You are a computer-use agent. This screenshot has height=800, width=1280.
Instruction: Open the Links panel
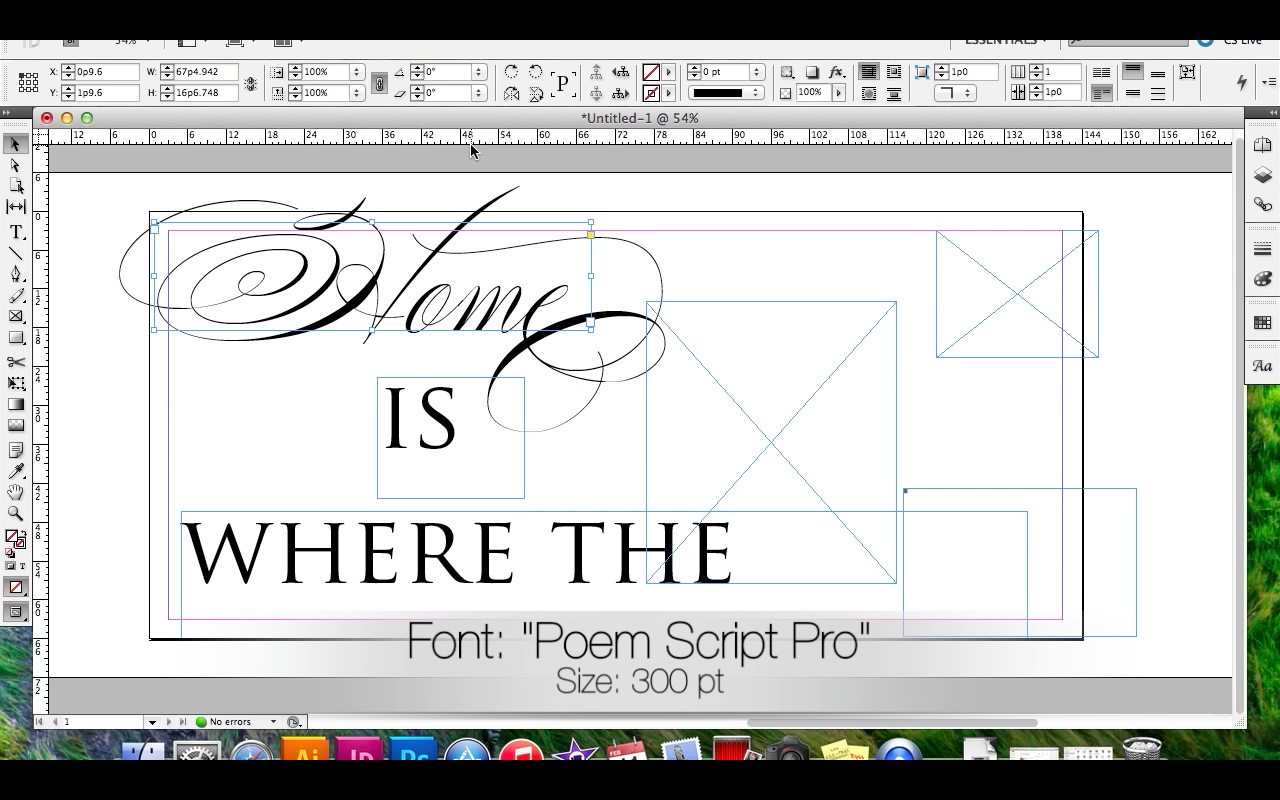click(x=1262, y=204)
